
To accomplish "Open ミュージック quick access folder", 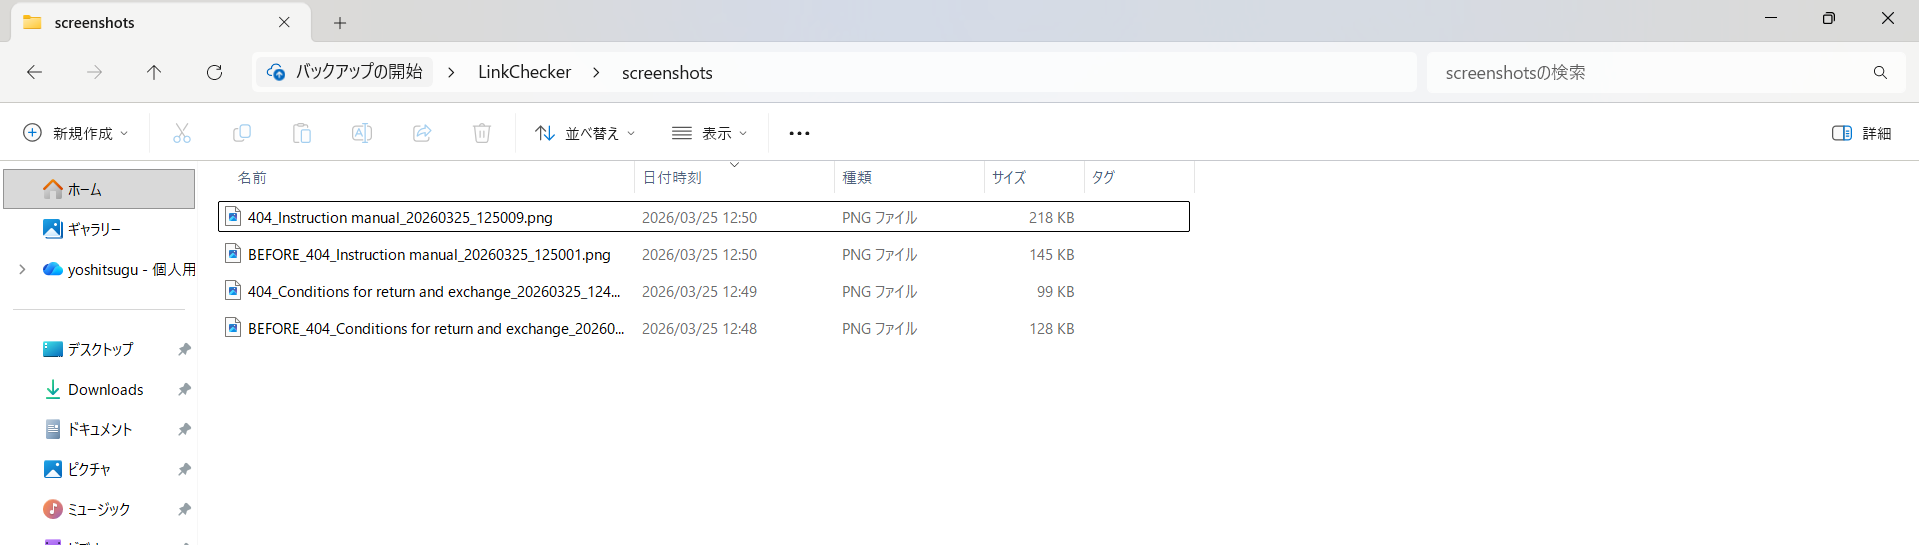I will 87,509.
